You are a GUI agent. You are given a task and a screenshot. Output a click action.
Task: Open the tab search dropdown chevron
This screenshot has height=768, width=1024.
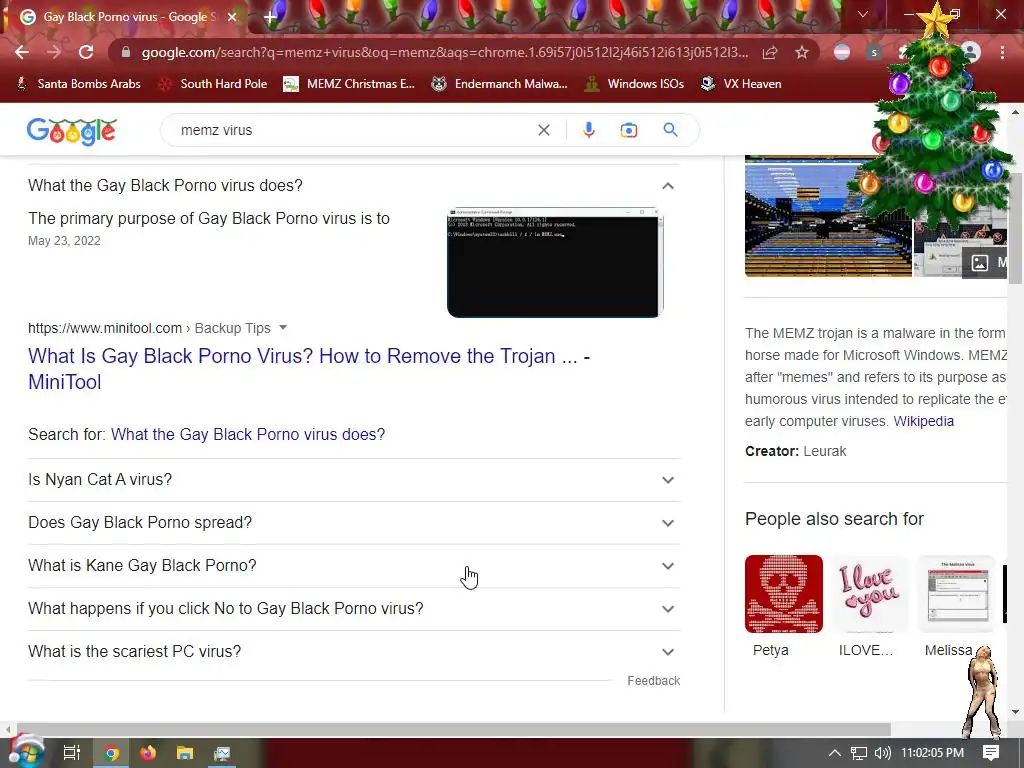[863, 14]
